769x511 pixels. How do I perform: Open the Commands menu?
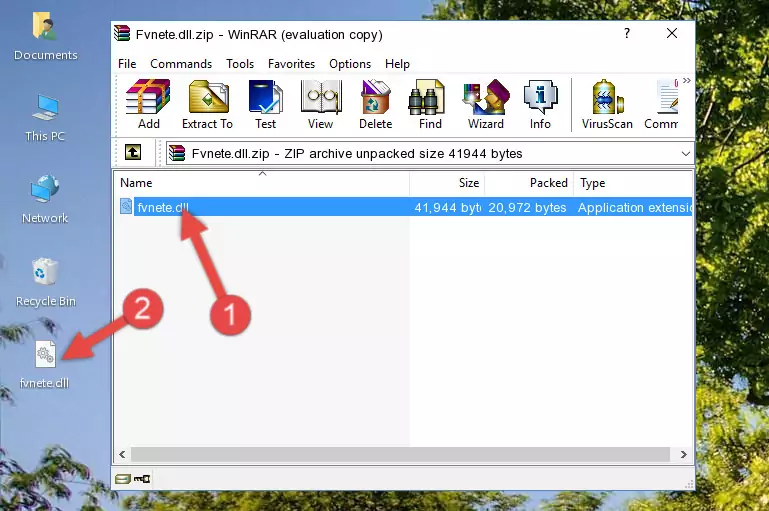click(181, 64)
